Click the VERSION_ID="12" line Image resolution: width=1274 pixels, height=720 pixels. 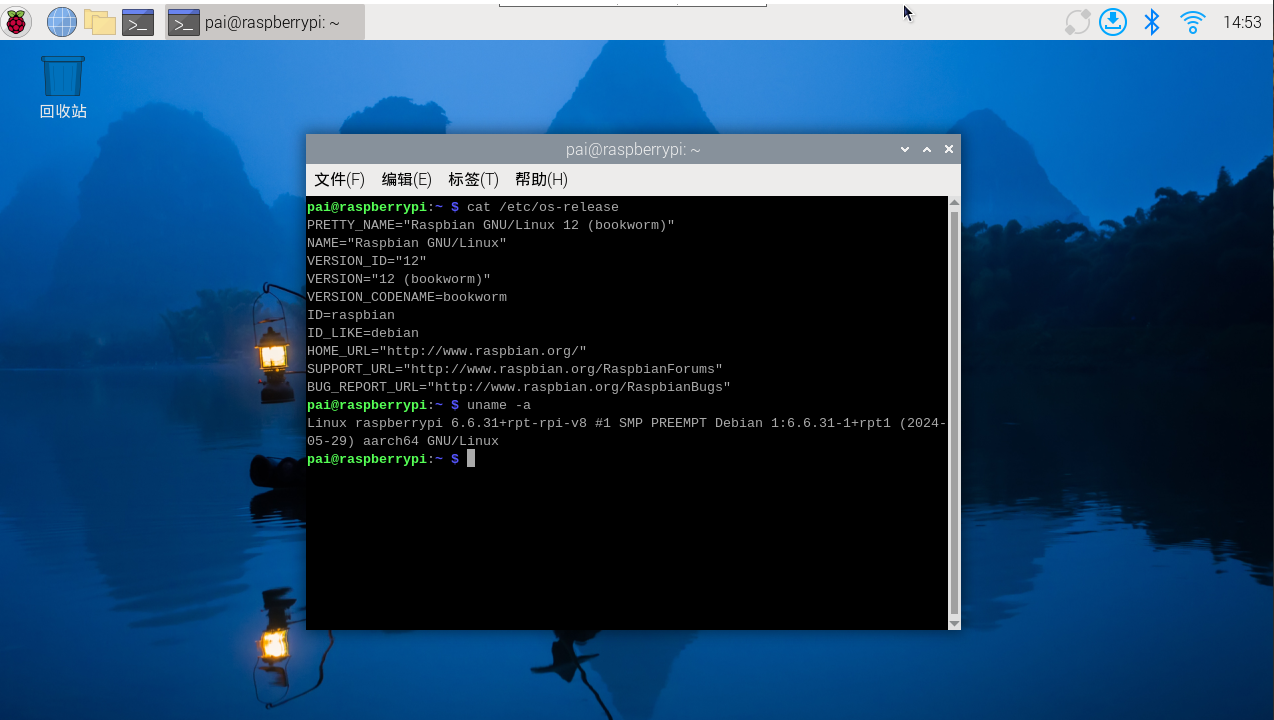pos(367,261)
